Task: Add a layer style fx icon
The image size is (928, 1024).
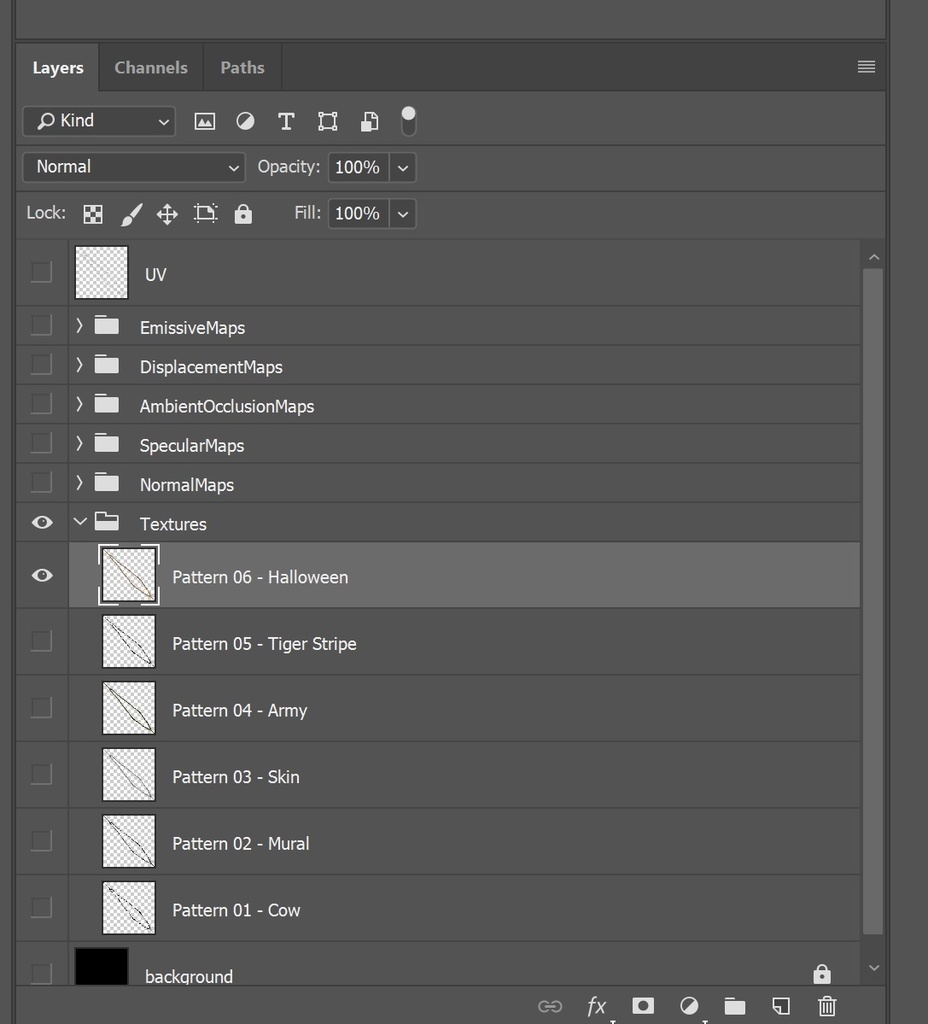Action: point(596,1006)
